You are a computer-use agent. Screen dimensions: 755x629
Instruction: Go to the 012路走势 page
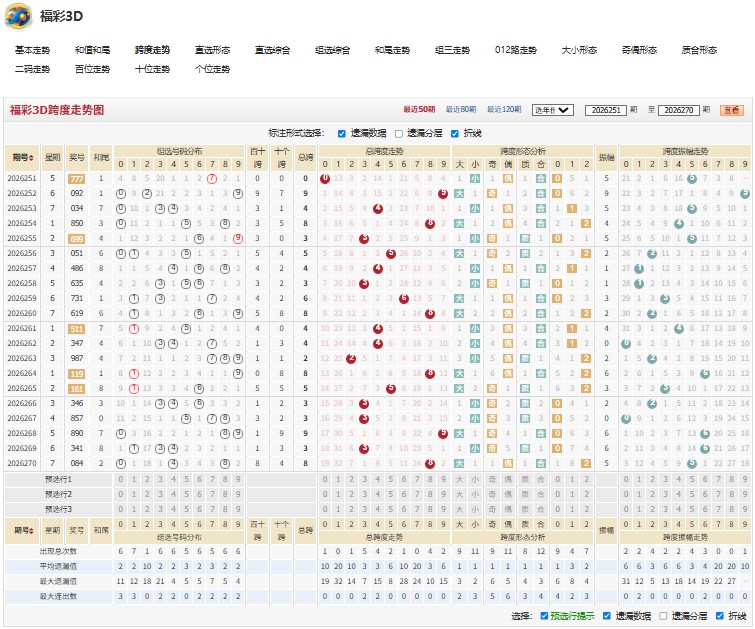coord(515,50)
